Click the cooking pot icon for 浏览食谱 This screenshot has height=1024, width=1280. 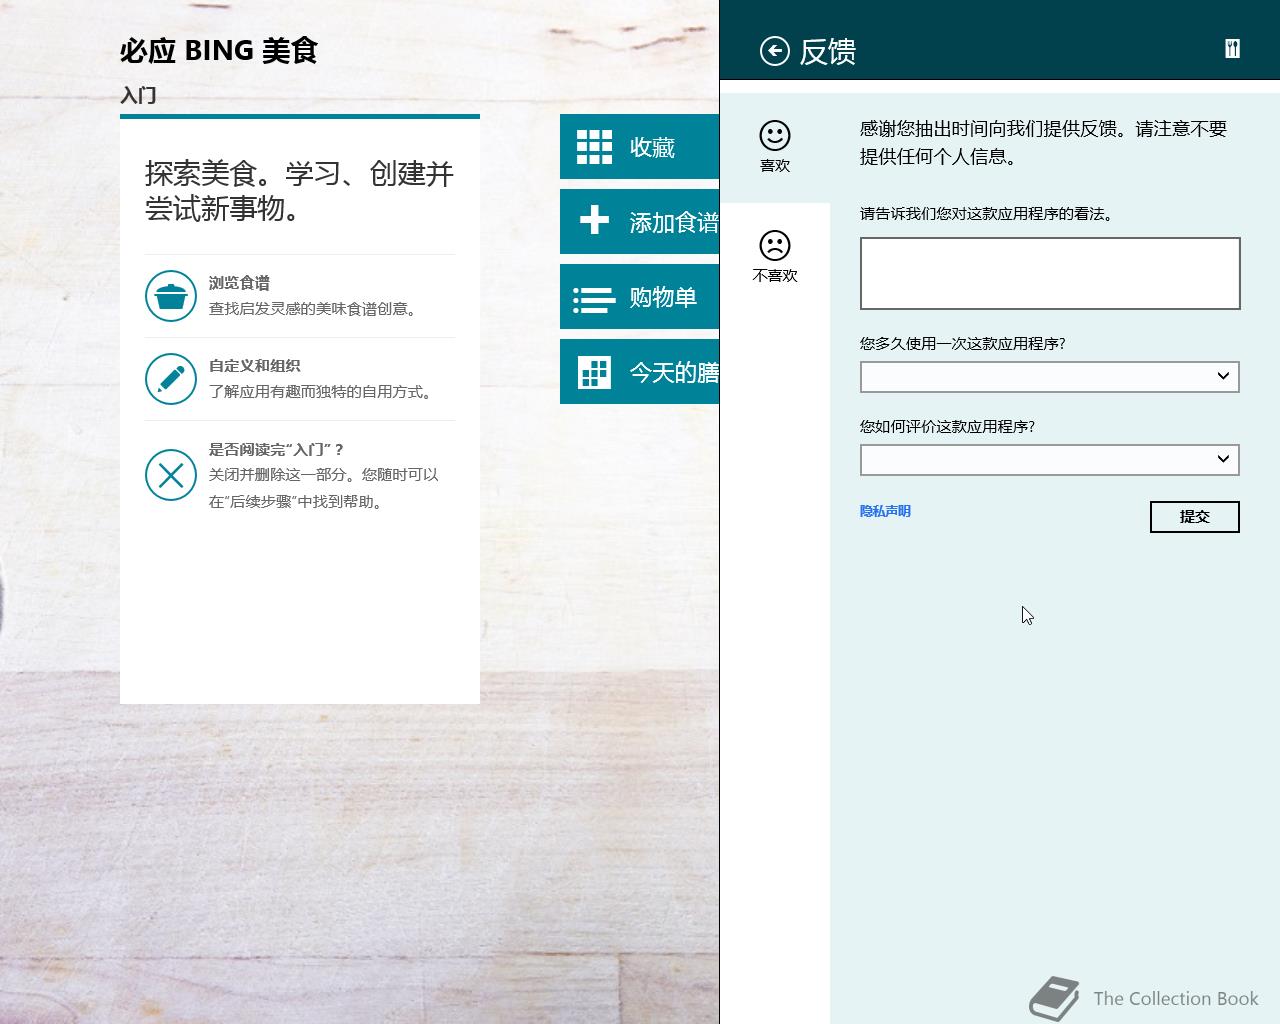click(x=171, y=296)
